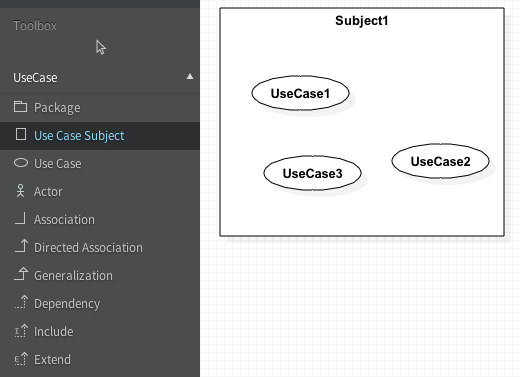This screenshot has height=377, width=520.
Task: Click the Package toolbox label
Action: [57, 108]
